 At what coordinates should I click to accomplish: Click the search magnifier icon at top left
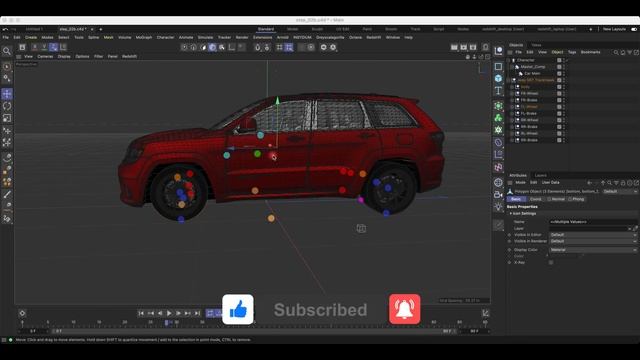coord(7,51)
